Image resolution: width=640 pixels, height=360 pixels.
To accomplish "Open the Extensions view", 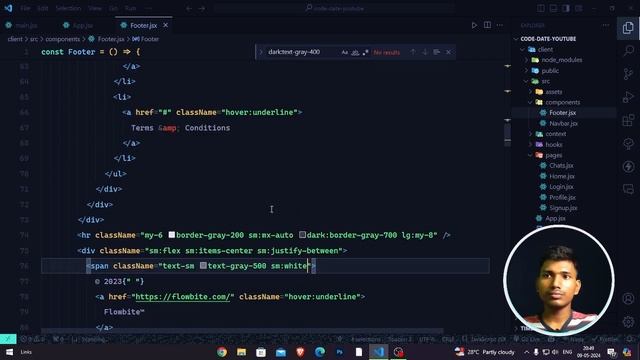I will tap(628, 120).
